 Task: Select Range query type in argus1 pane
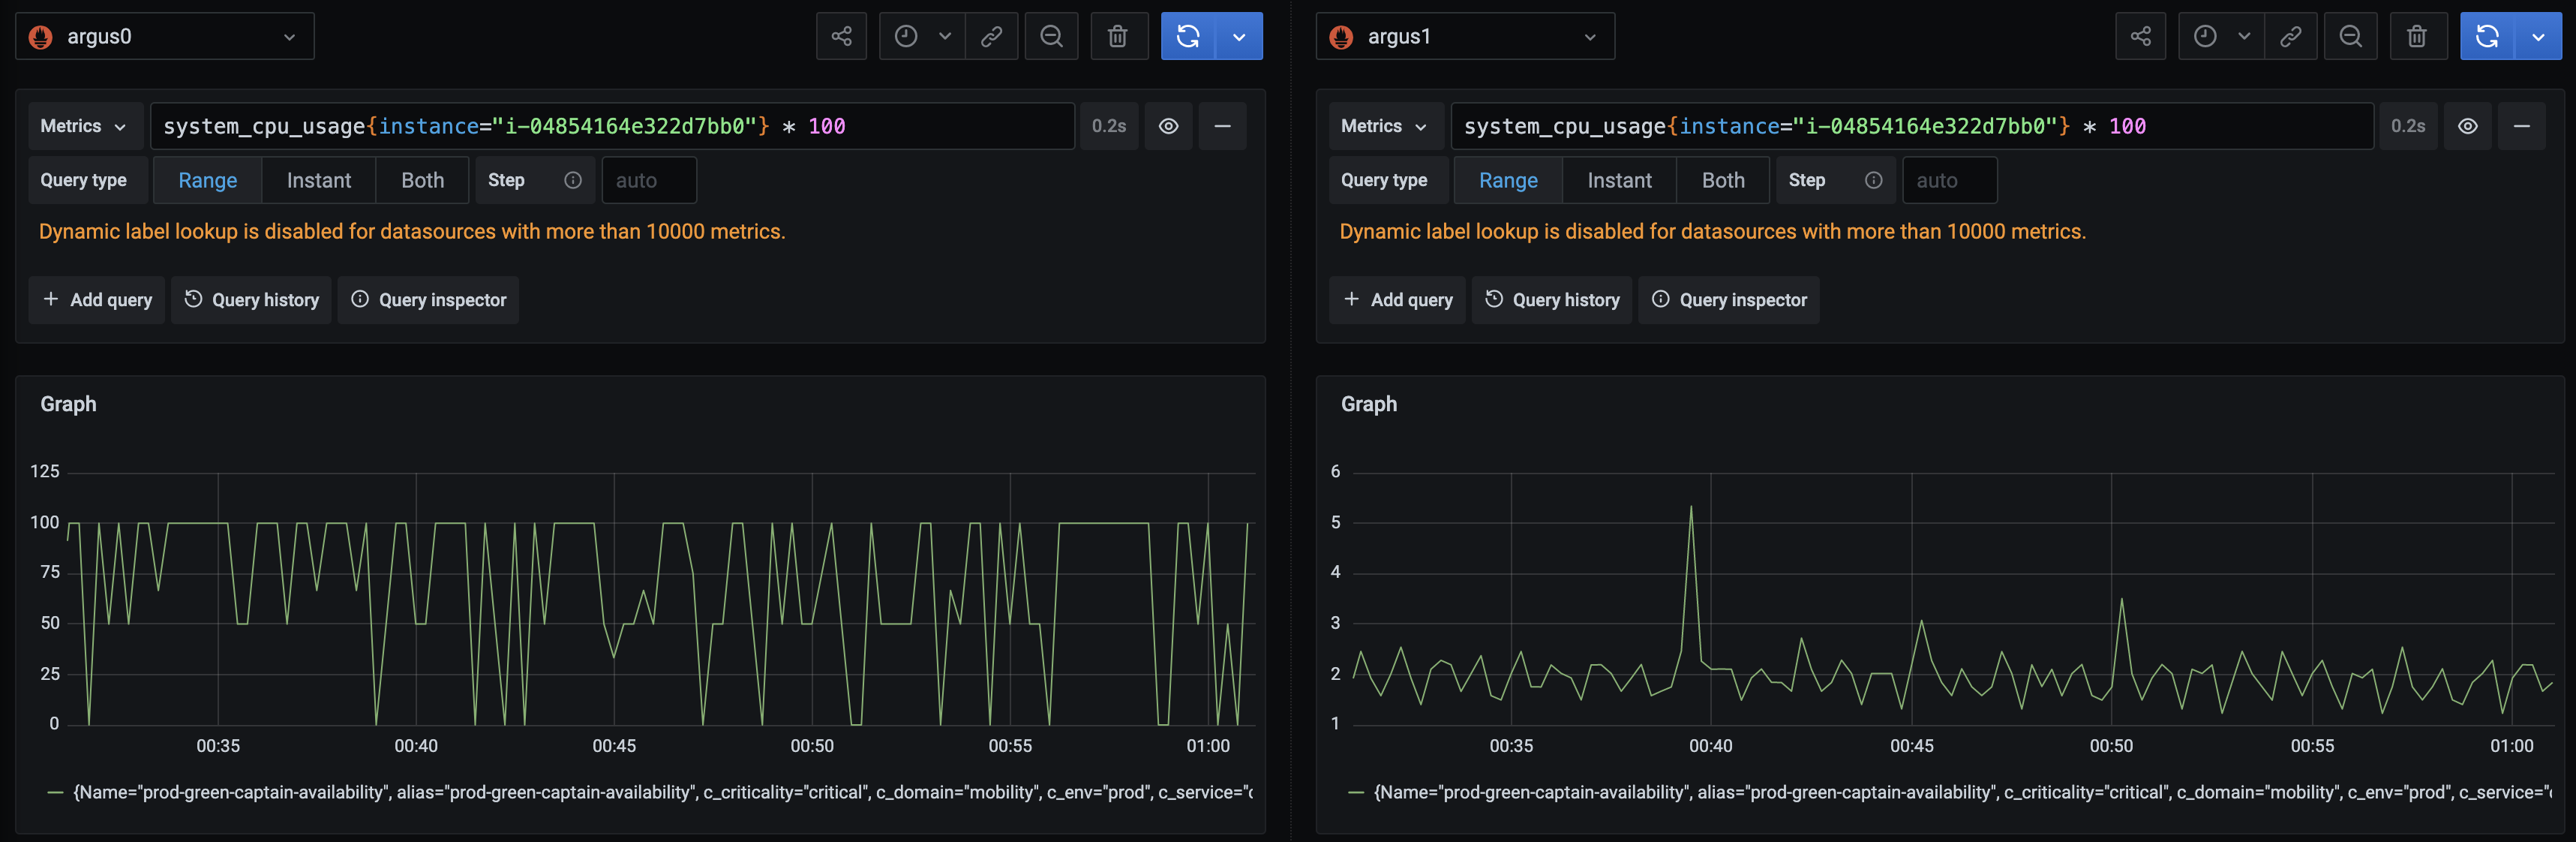click(x=1507, y=181)
